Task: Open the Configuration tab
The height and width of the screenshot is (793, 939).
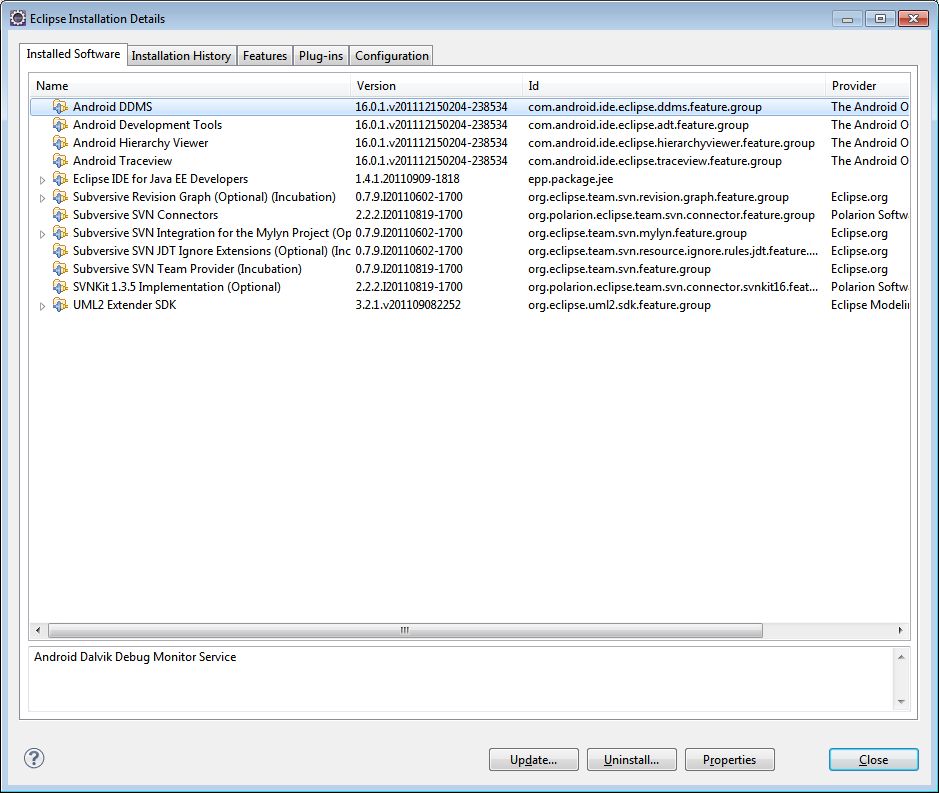Action: click(392, 56)
